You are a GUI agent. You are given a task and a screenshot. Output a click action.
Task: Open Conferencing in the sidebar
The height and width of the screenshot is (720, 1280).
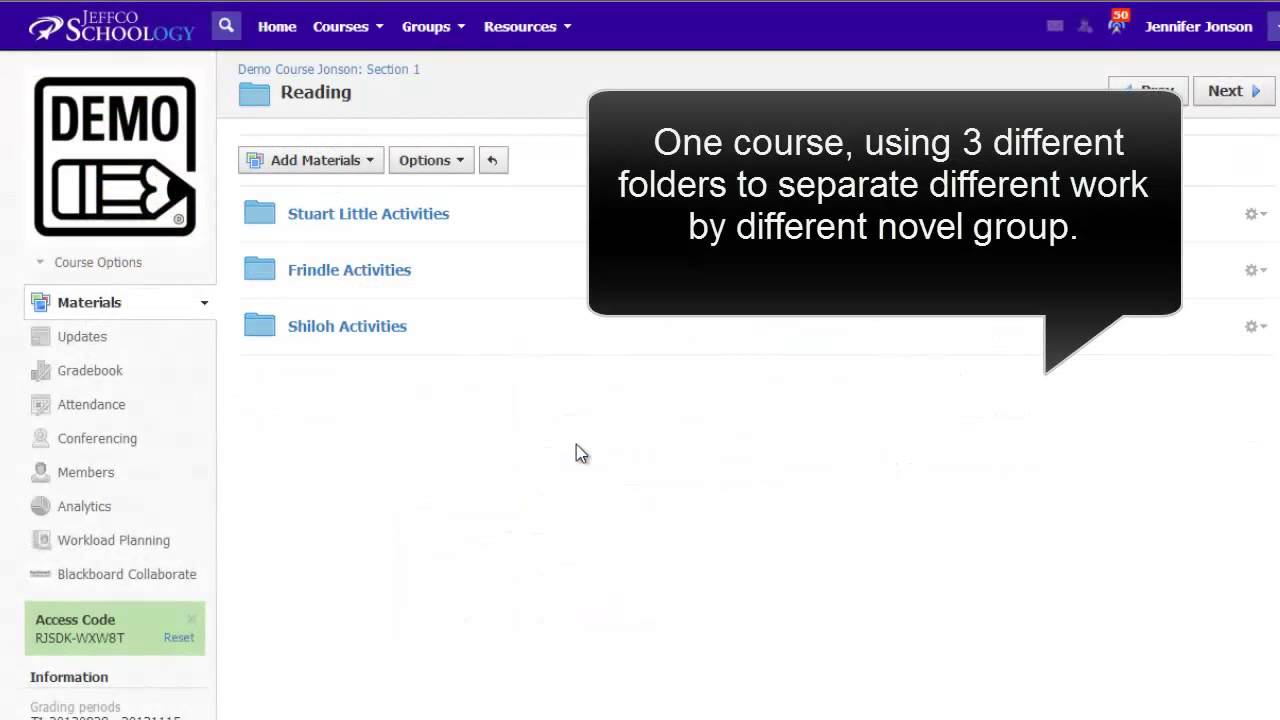click(97, 438)
